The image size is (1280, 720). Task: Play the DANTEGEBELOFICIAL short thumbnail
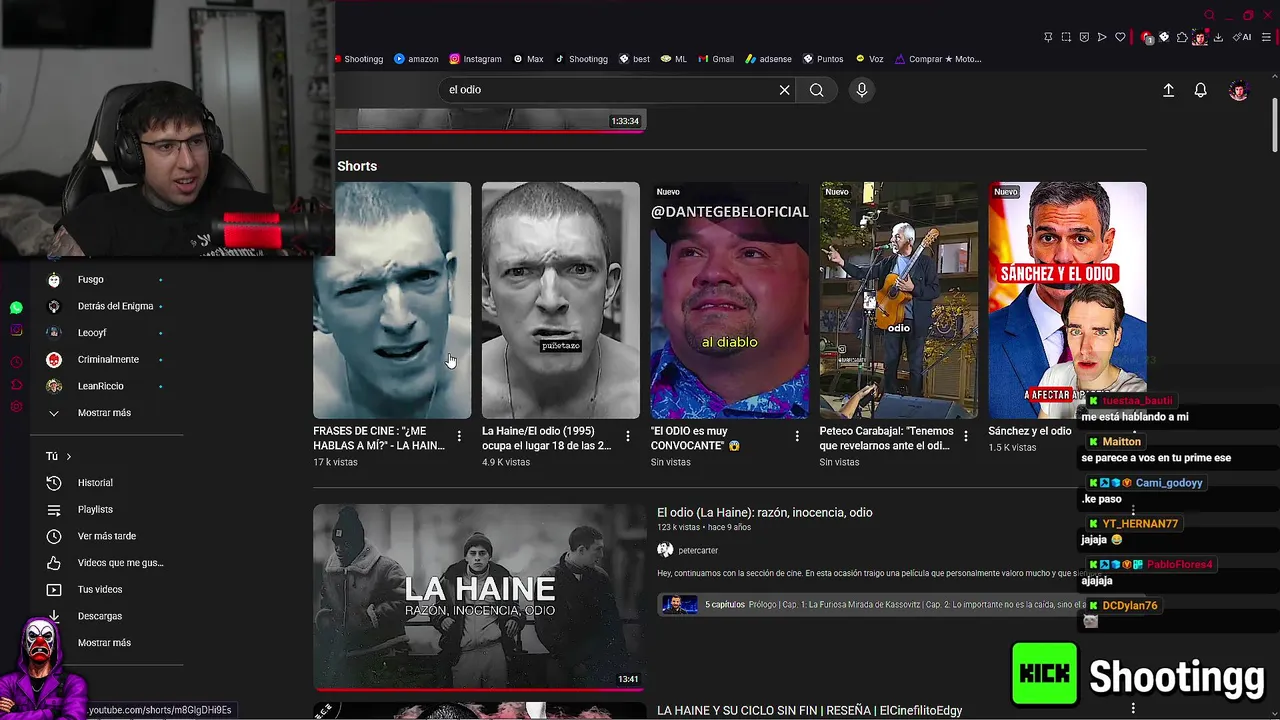point(730,300)
